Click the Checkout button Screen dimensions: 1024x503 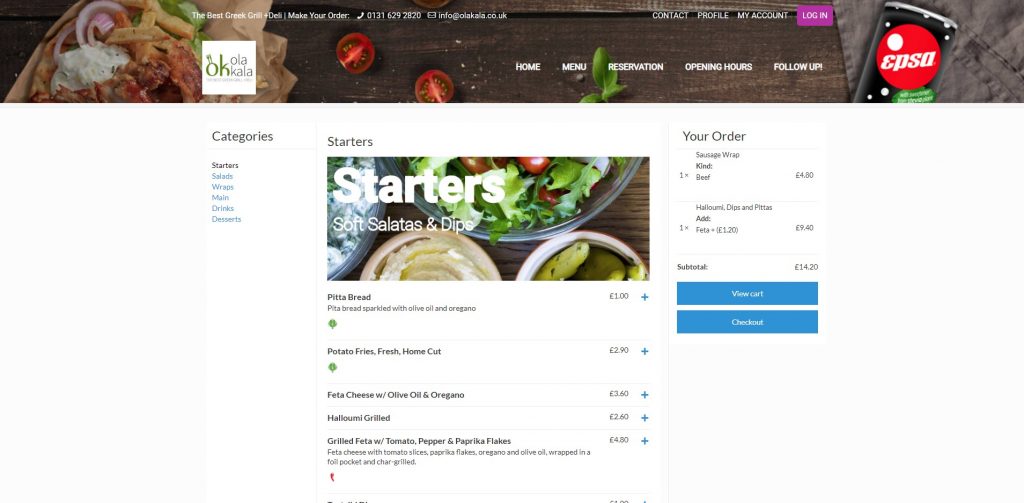[747, 322]
